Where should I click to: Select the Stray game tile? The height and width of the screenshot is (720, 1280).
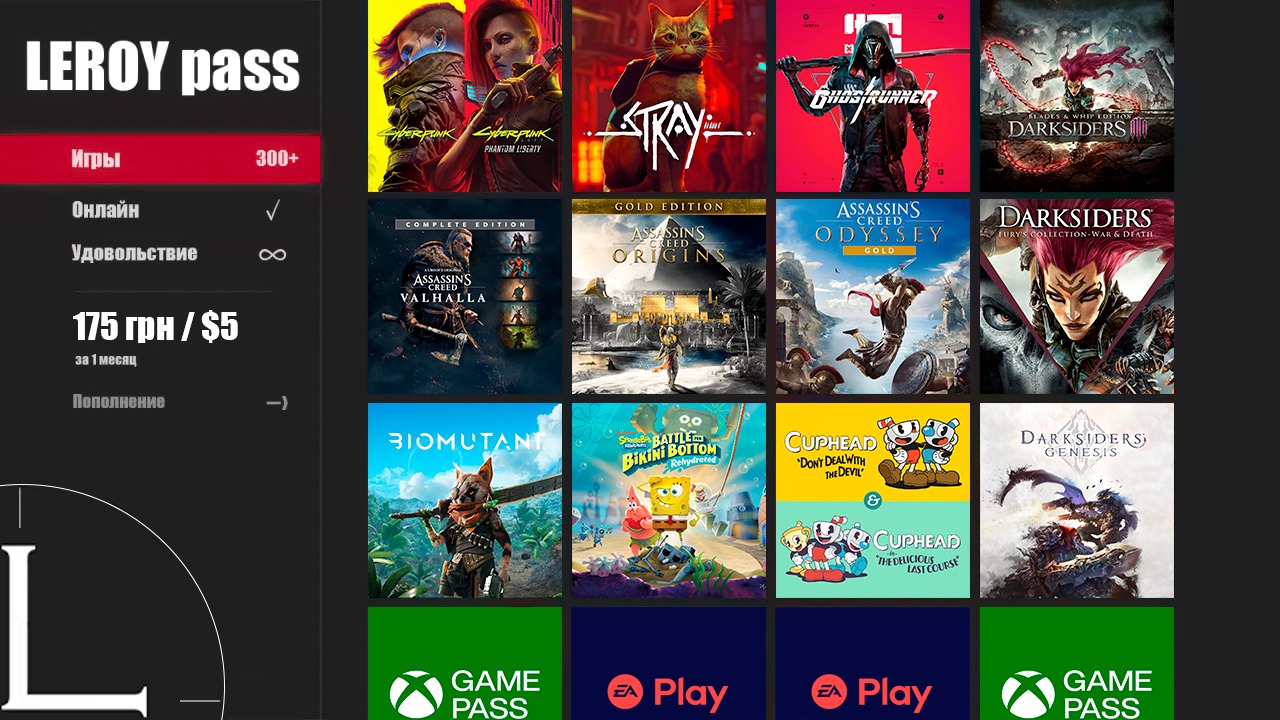click(669, 96)
